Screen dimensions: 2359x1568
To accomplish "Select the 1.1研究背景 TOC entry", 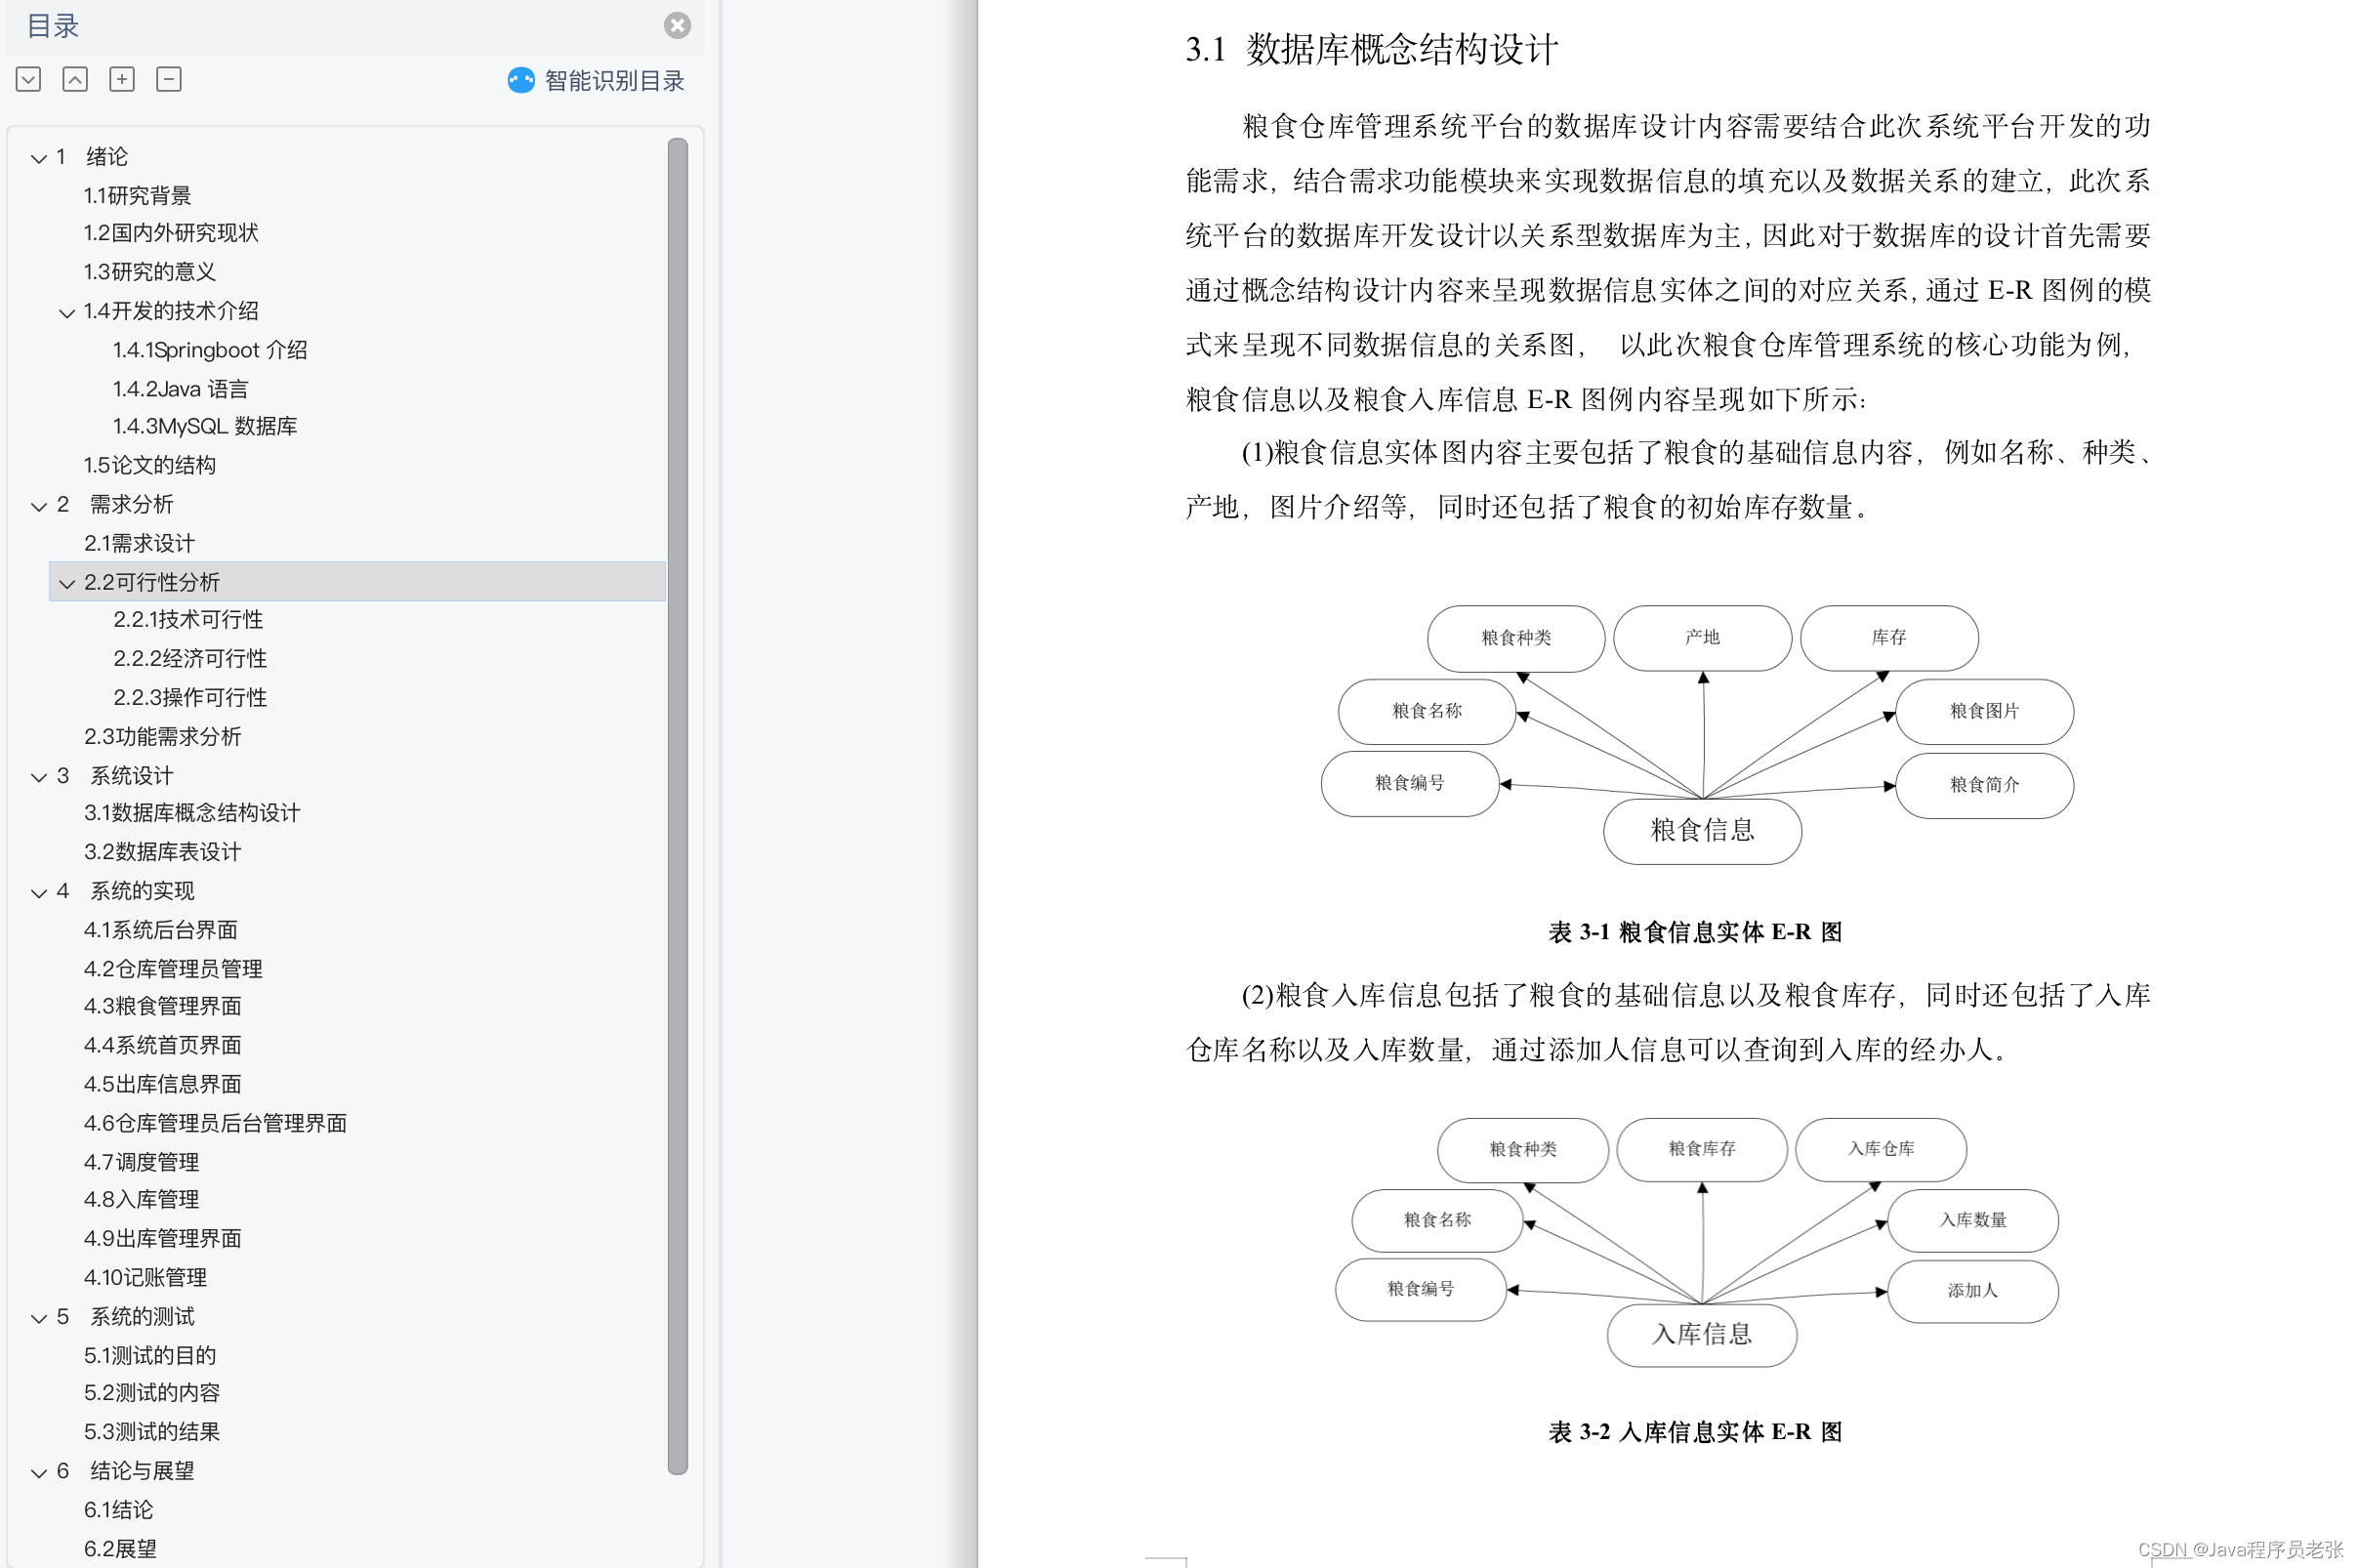I will click(x=138, y=195).
